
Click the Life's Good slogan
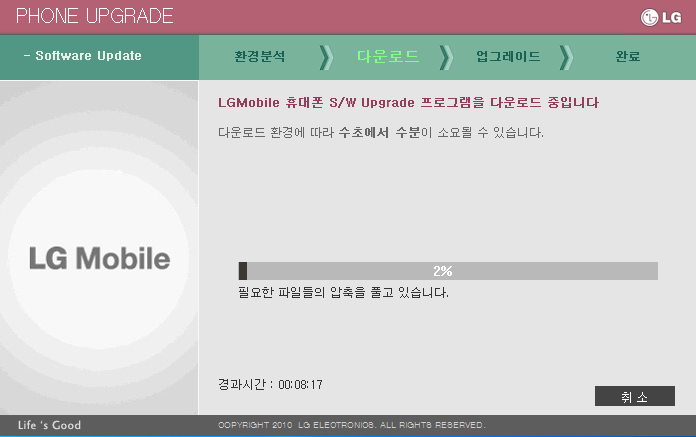click(x=49, y=425)
